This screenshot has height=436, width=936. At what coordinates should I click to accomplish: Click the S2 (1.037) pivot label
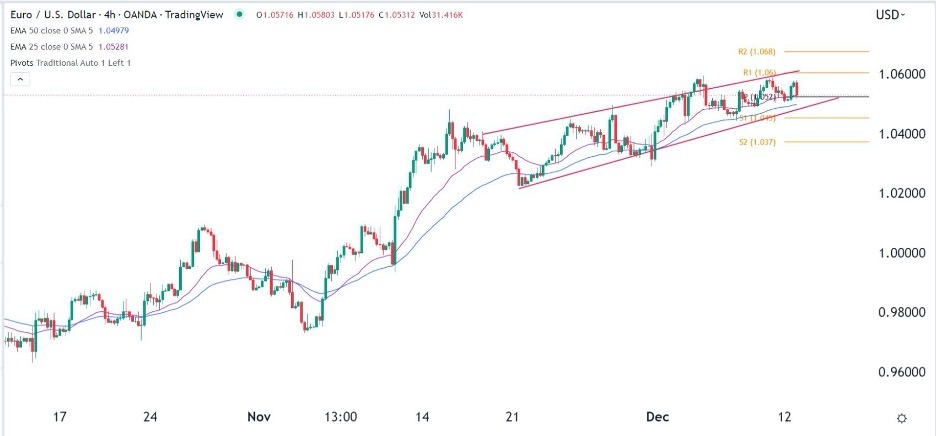(x=755, y=143)
